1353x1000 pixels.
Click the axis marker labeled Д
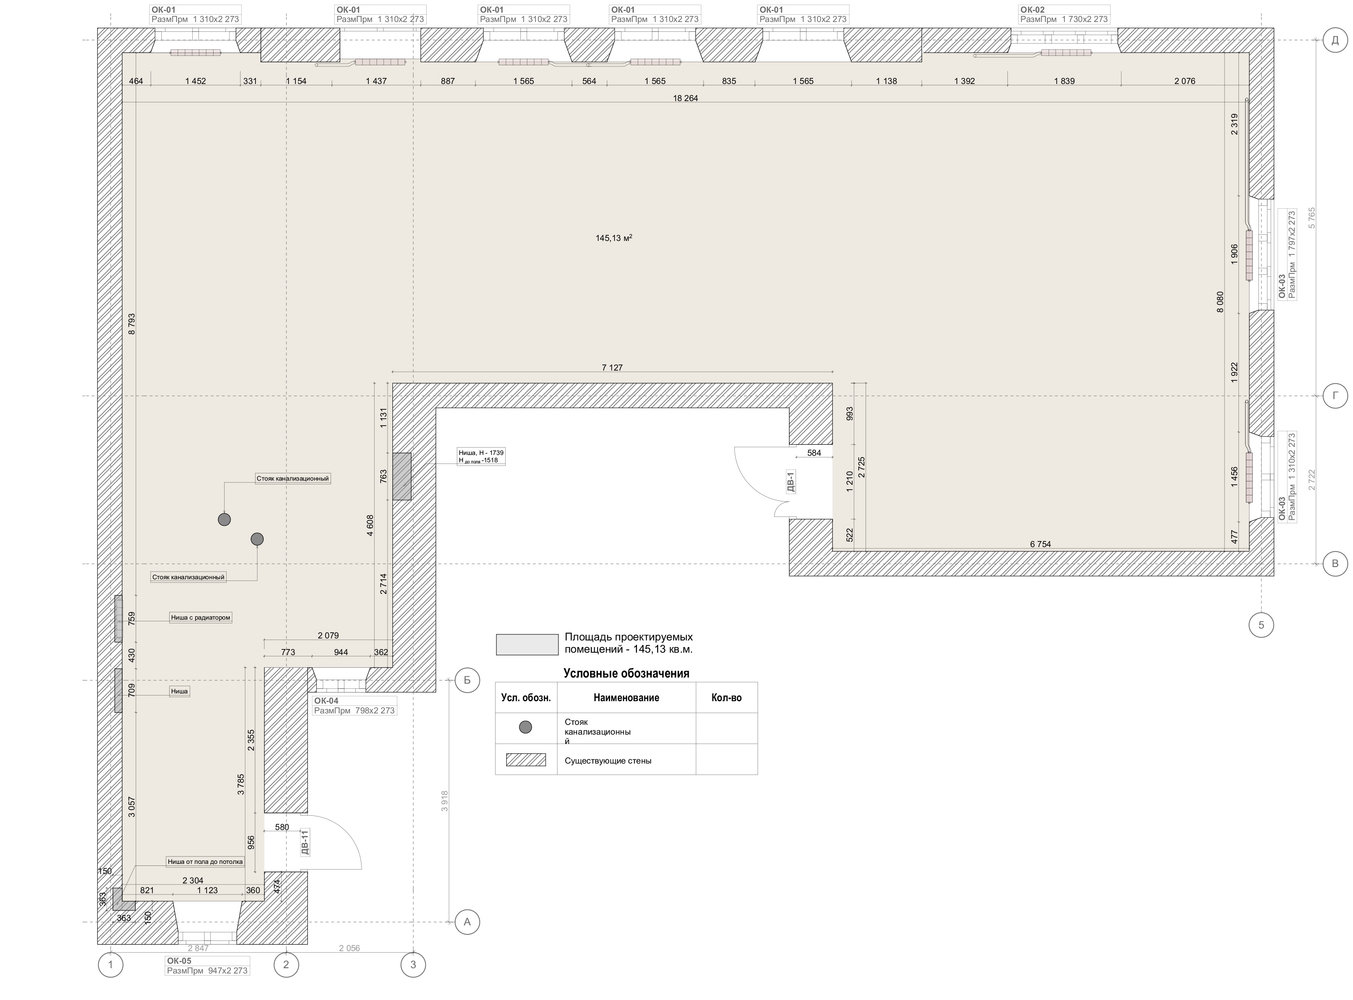pos(1333,40)
